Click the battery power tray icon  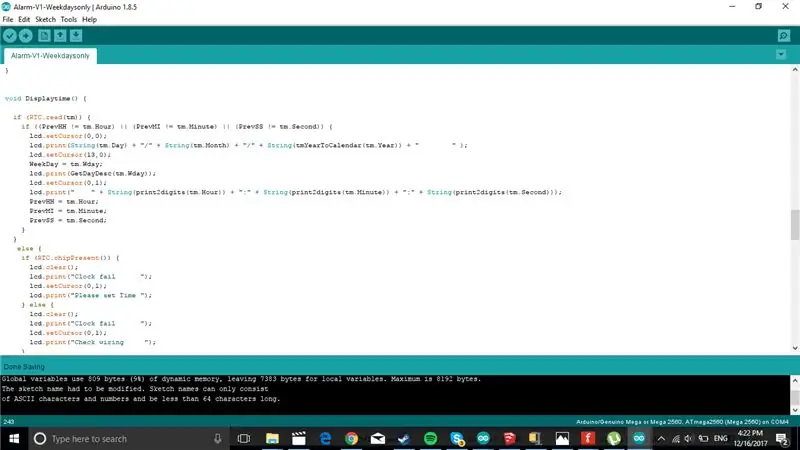tap(703, 439)
